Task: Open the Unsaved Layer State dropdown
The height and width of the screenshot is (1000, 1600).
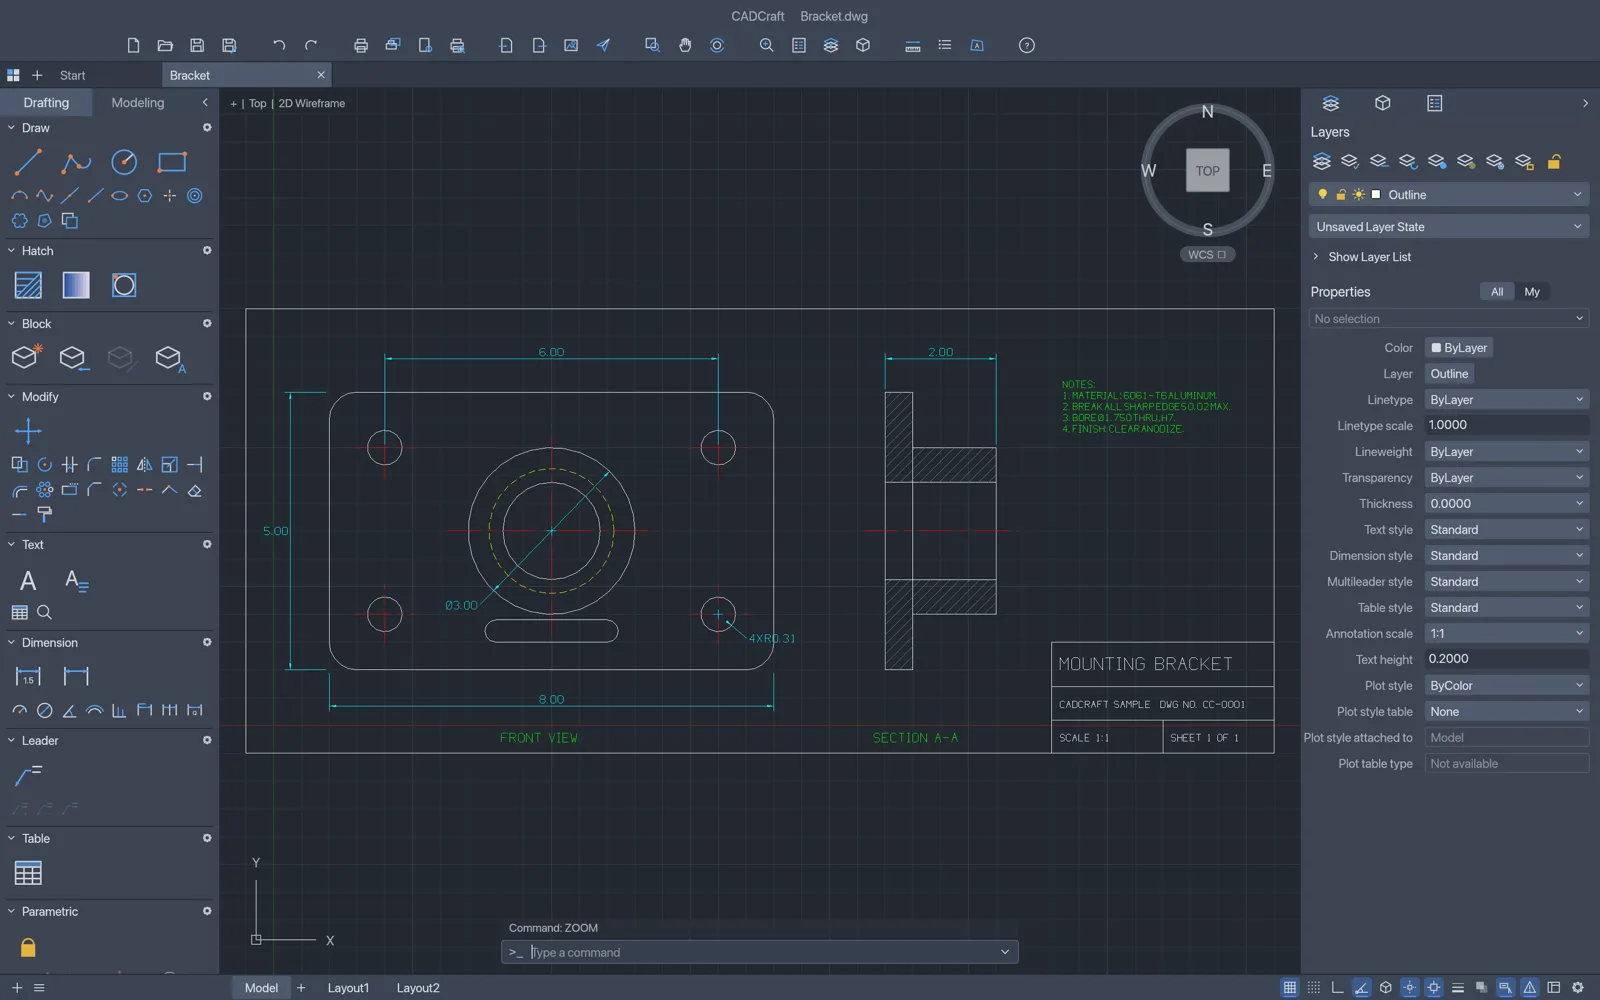Action: click(x=1449, y=227)
